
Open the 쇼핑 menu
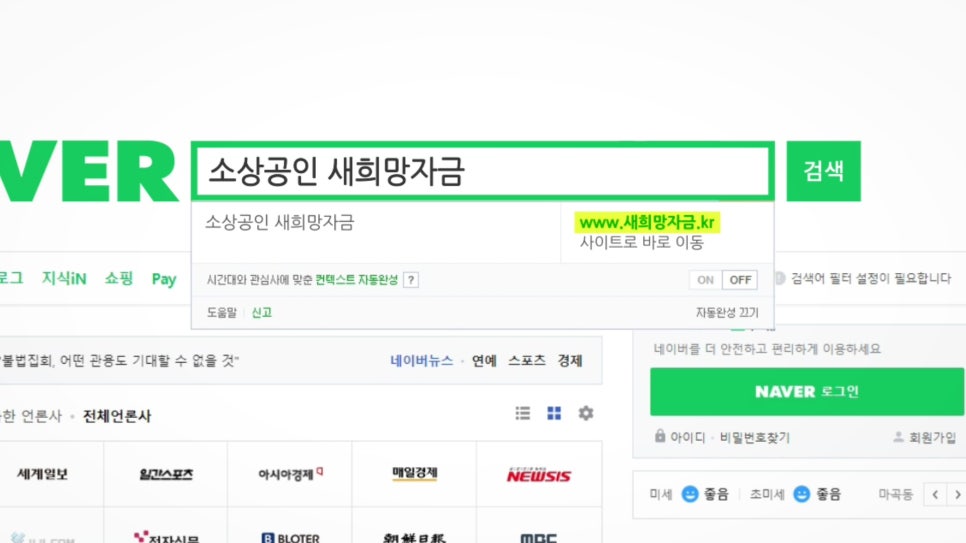pos(119,279)
